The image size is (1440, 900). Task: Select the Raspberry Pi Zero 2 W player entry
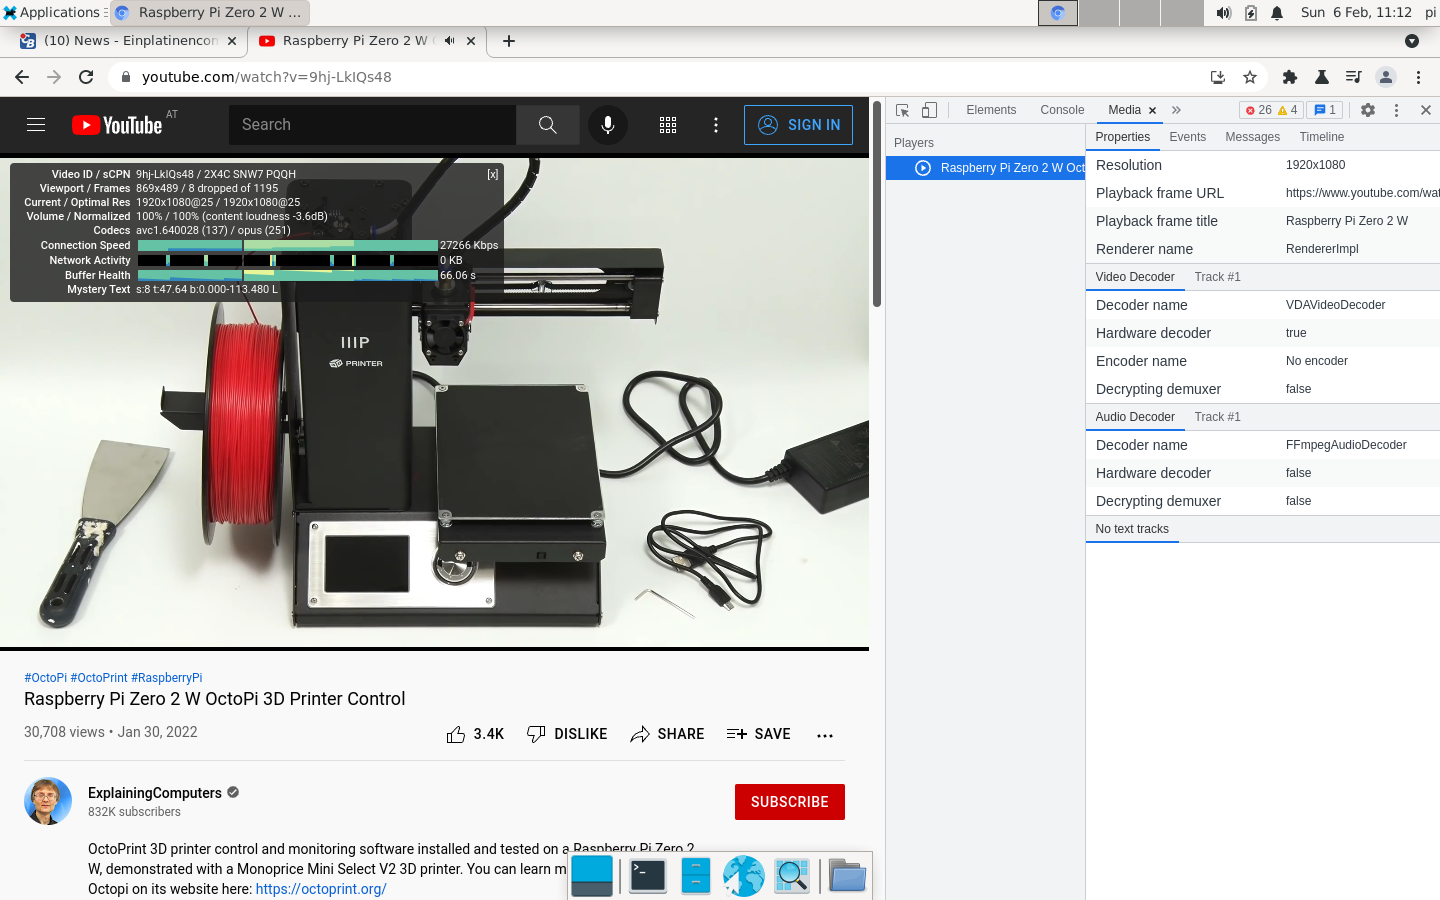[985, 168]
